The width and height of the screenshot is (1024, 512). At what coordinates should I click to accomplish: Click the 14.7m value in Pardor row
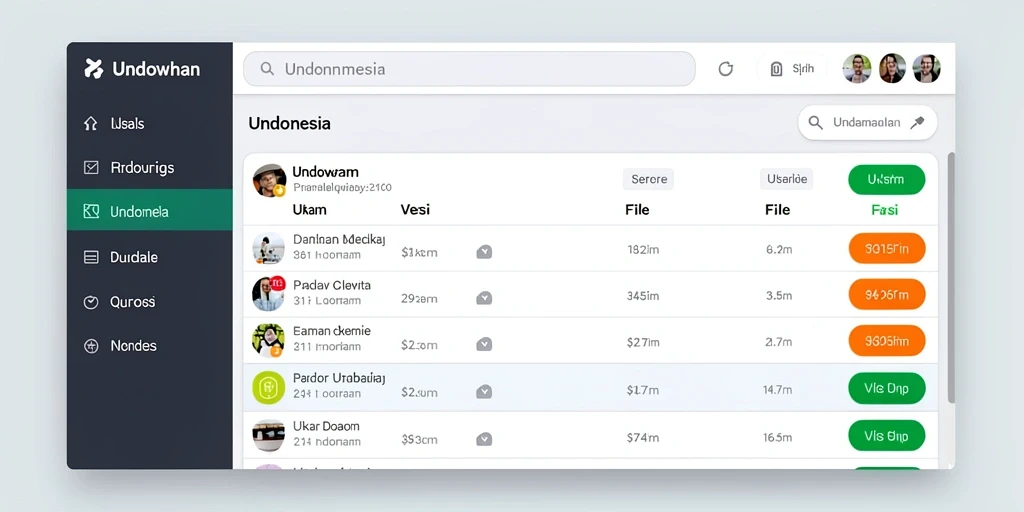point(777,390)
